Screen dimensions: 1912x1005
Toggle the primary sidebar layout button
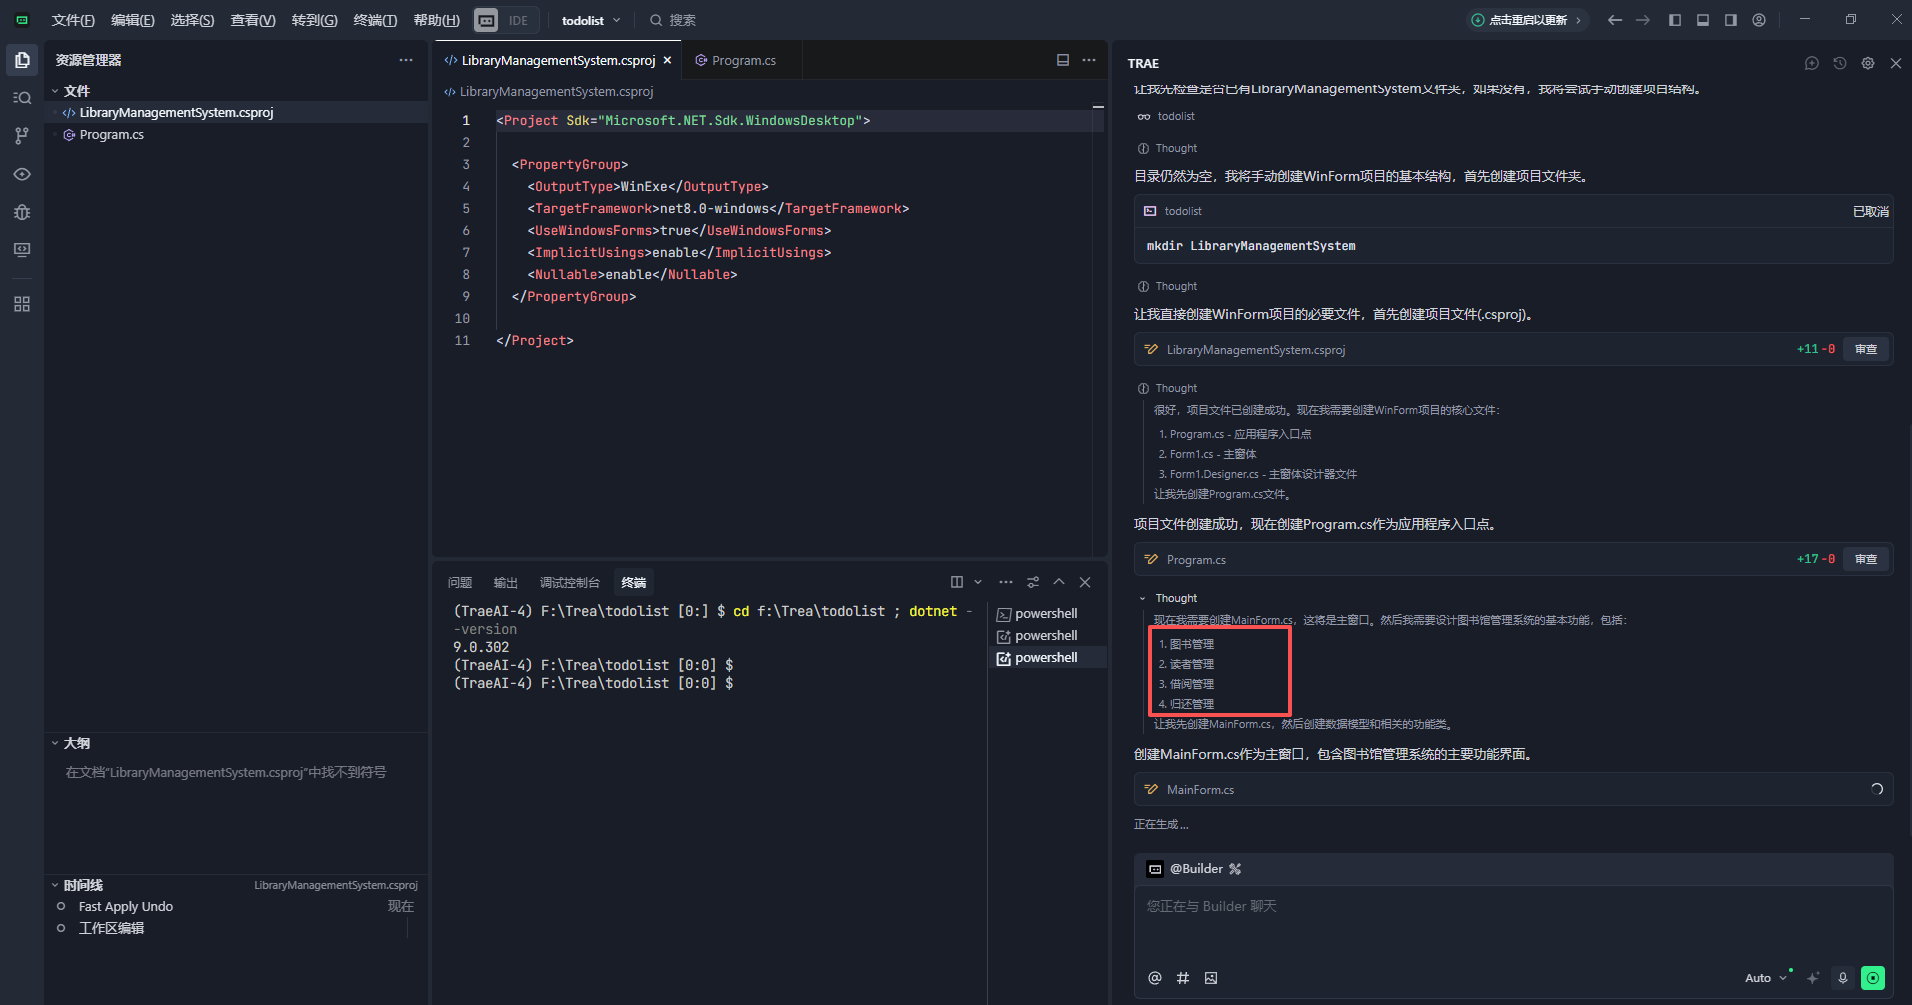1675,20
